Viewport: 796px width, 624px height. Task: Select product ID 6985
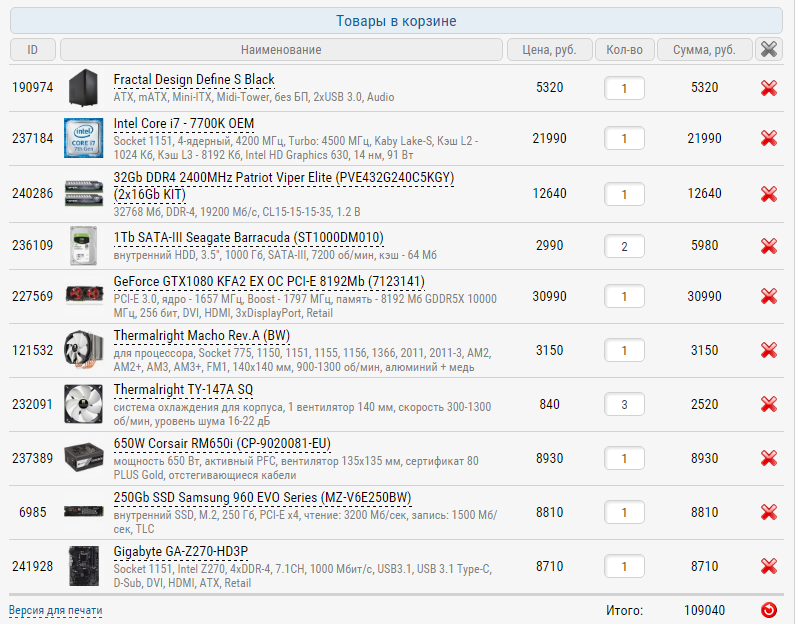pos(32,512)
